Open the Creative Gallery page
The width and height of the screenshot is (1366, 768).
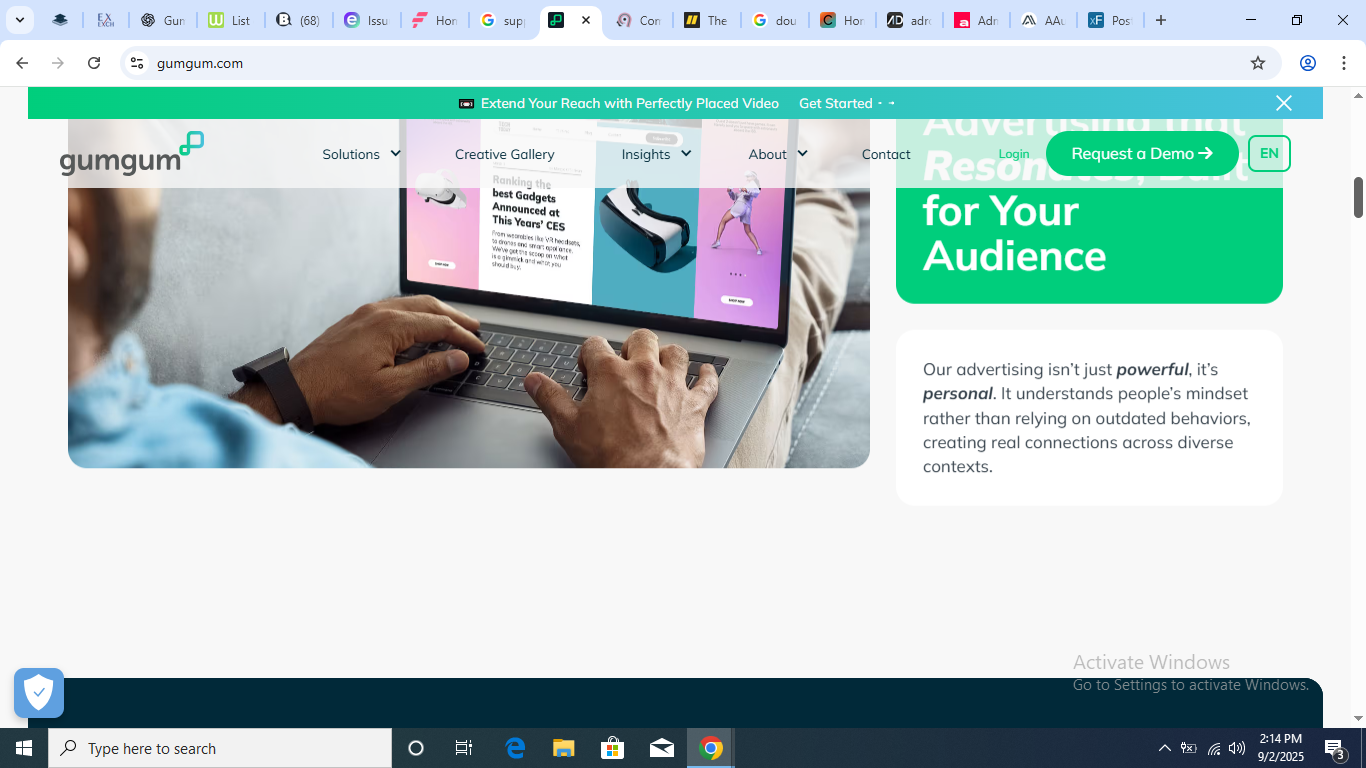click(504, 154)
